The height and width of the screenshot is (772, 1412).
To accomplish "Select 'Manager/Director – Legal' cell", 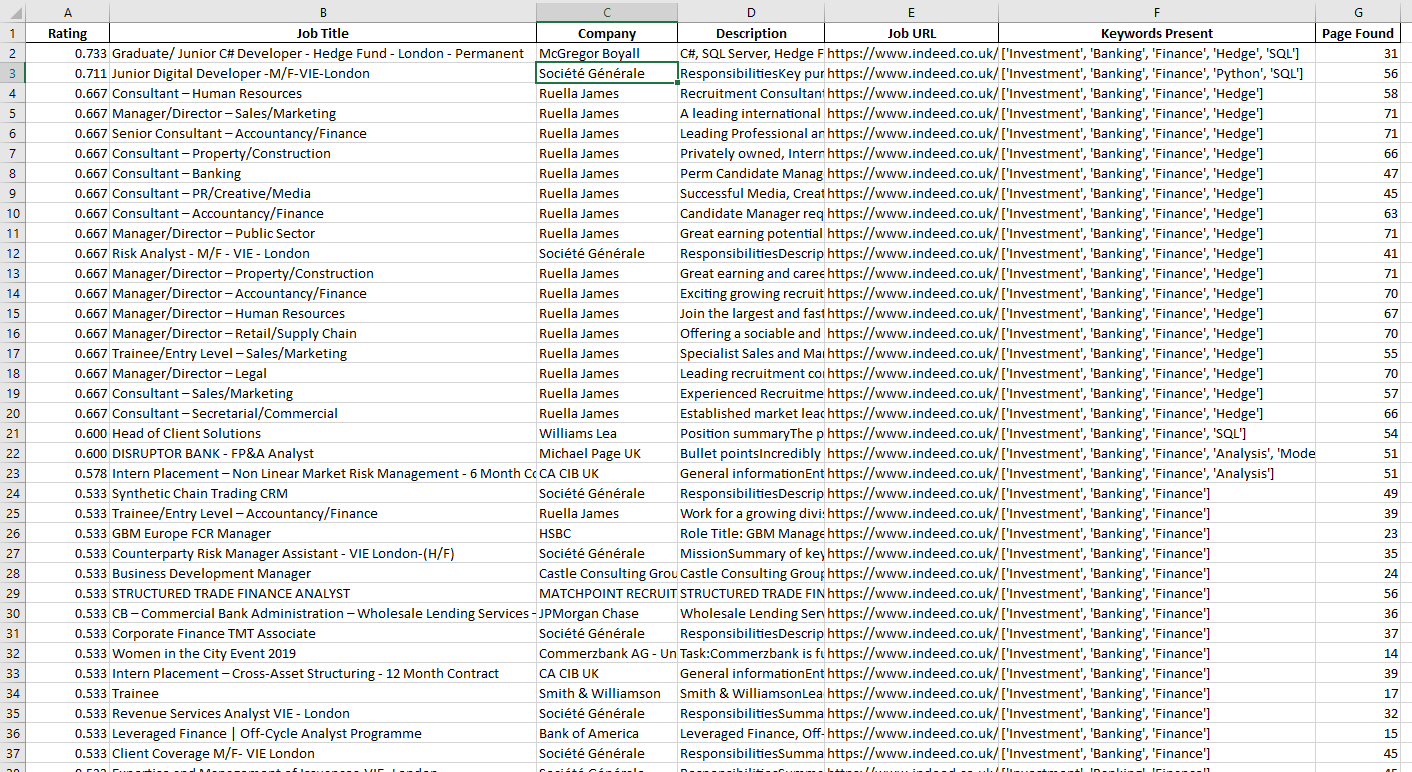I will click(x=323, y=373).
